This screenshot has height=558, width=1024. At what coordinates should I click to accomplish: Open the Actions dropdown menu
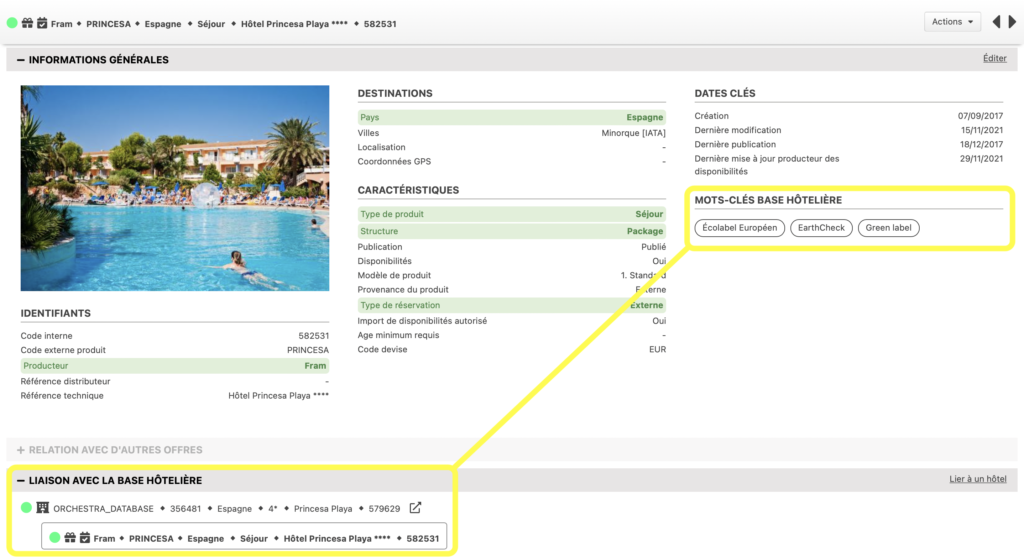coord(951,22)
